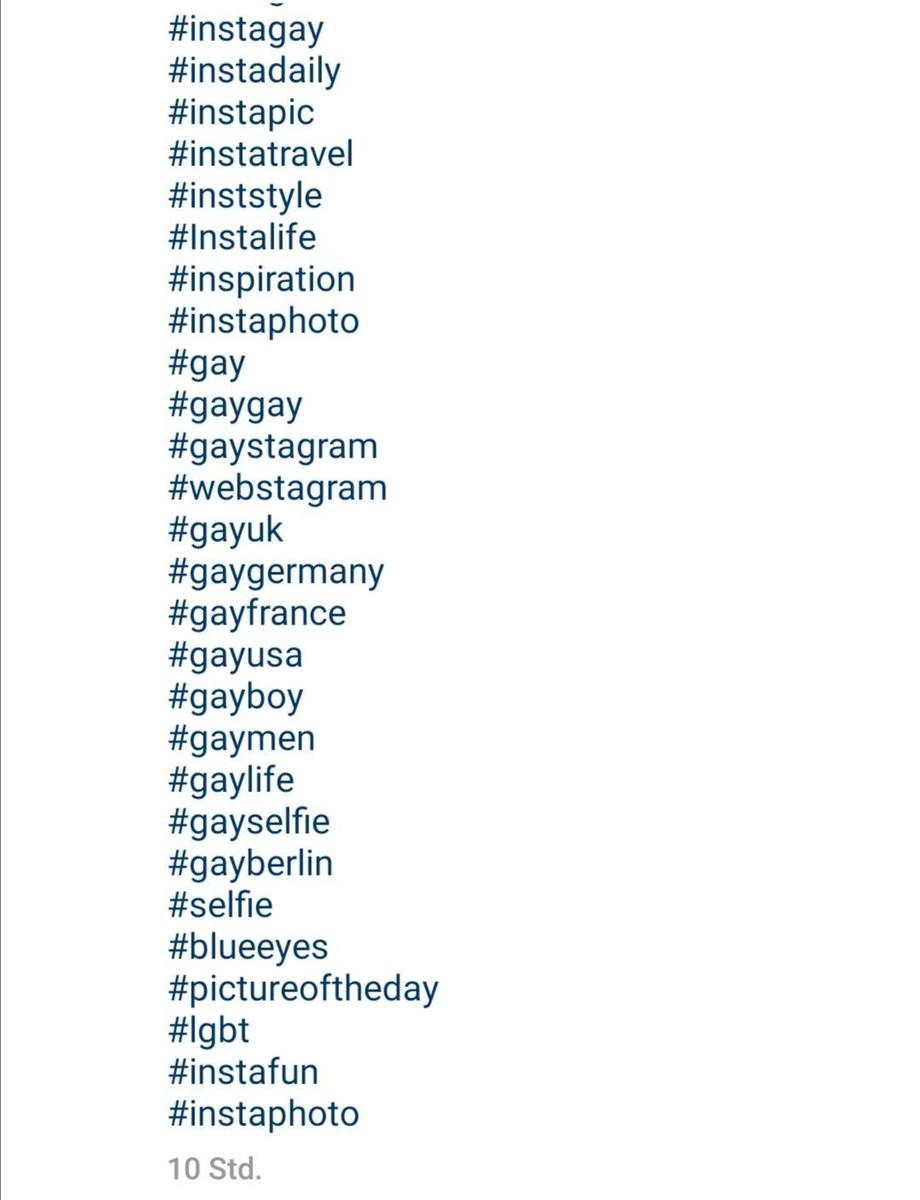Click the 10 Std. timestamp
920x1200 pixels.
215,1168
